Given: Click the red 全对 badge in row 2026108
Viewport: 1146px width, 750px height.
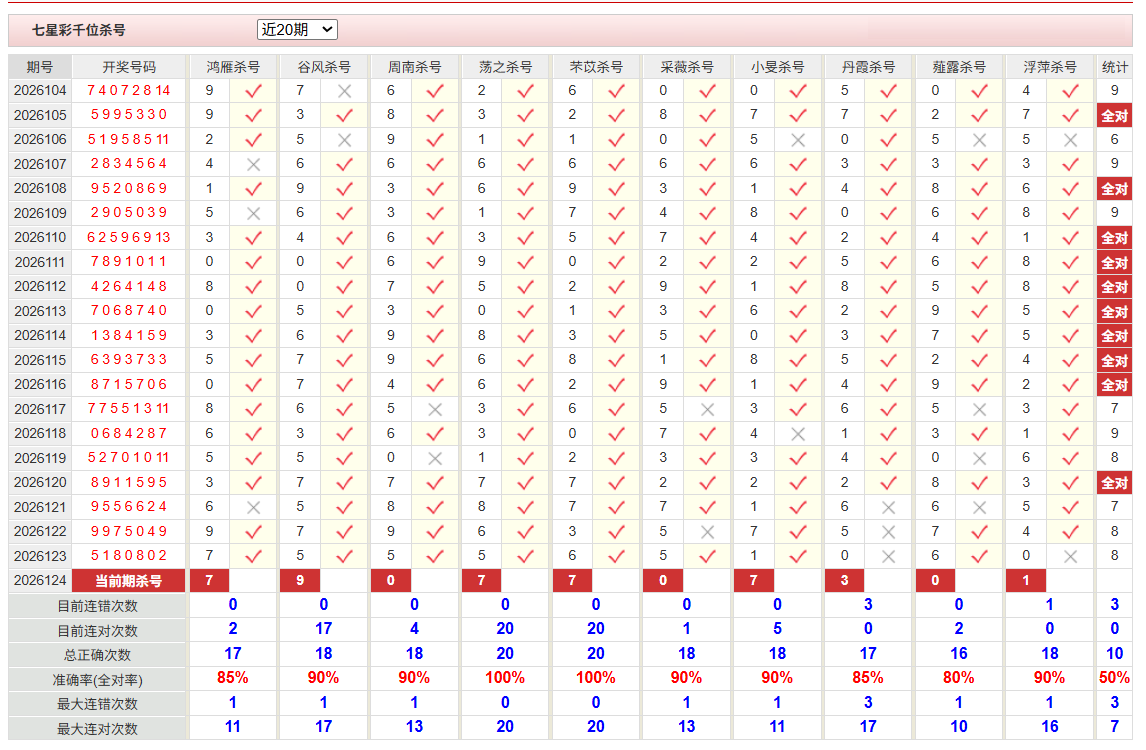Looking at the screenshot, I should coord(1115,189).
